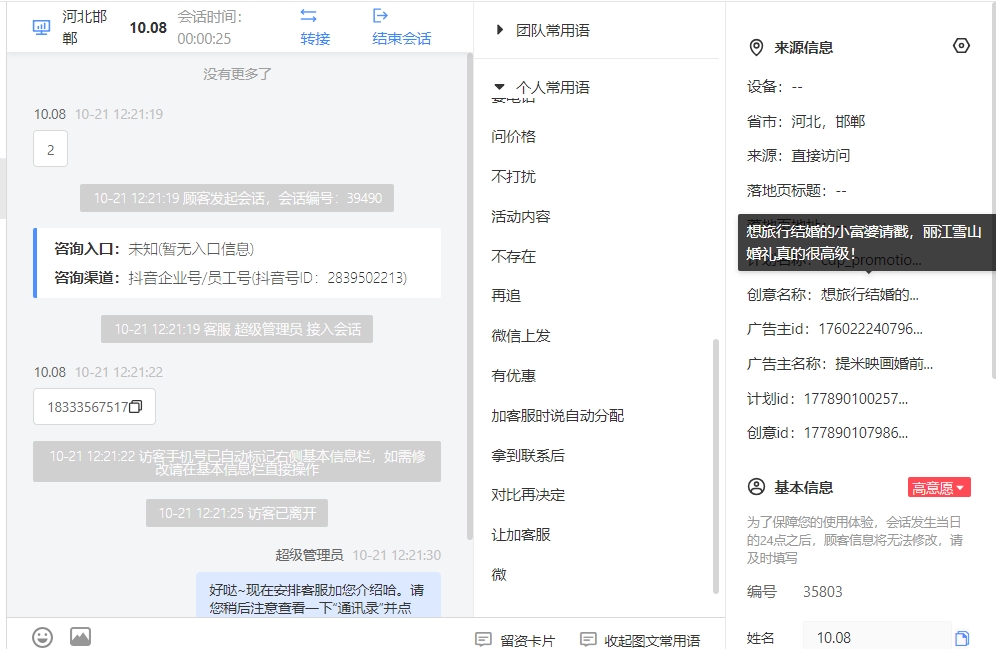Select the 微 quick phrase
The image size is (996, 649).
click(x=499, y=575)
